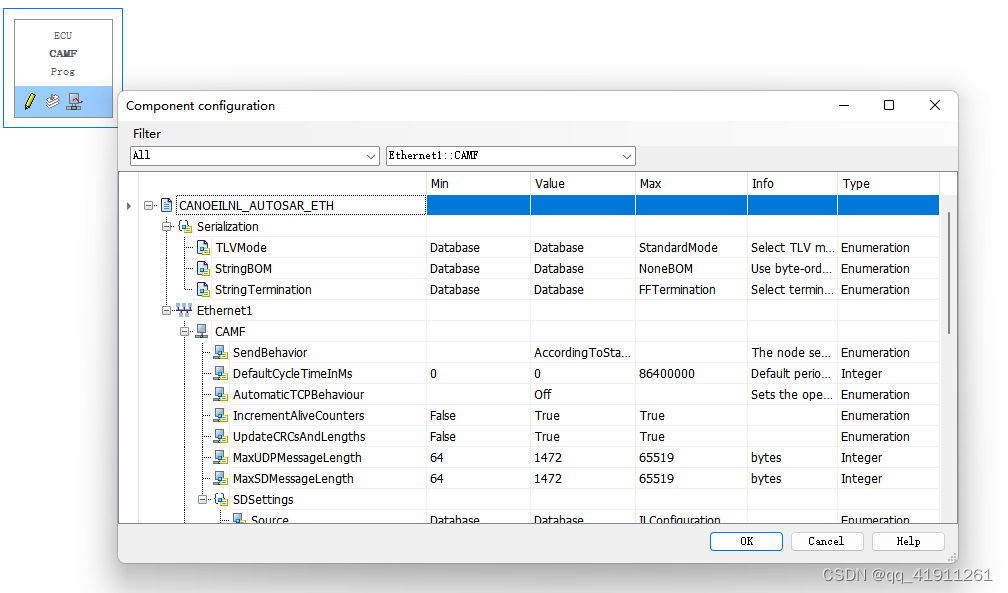Click the MaxSDMessageLength parameter icon
This screenshot has width=1008, height=593.
221,479
